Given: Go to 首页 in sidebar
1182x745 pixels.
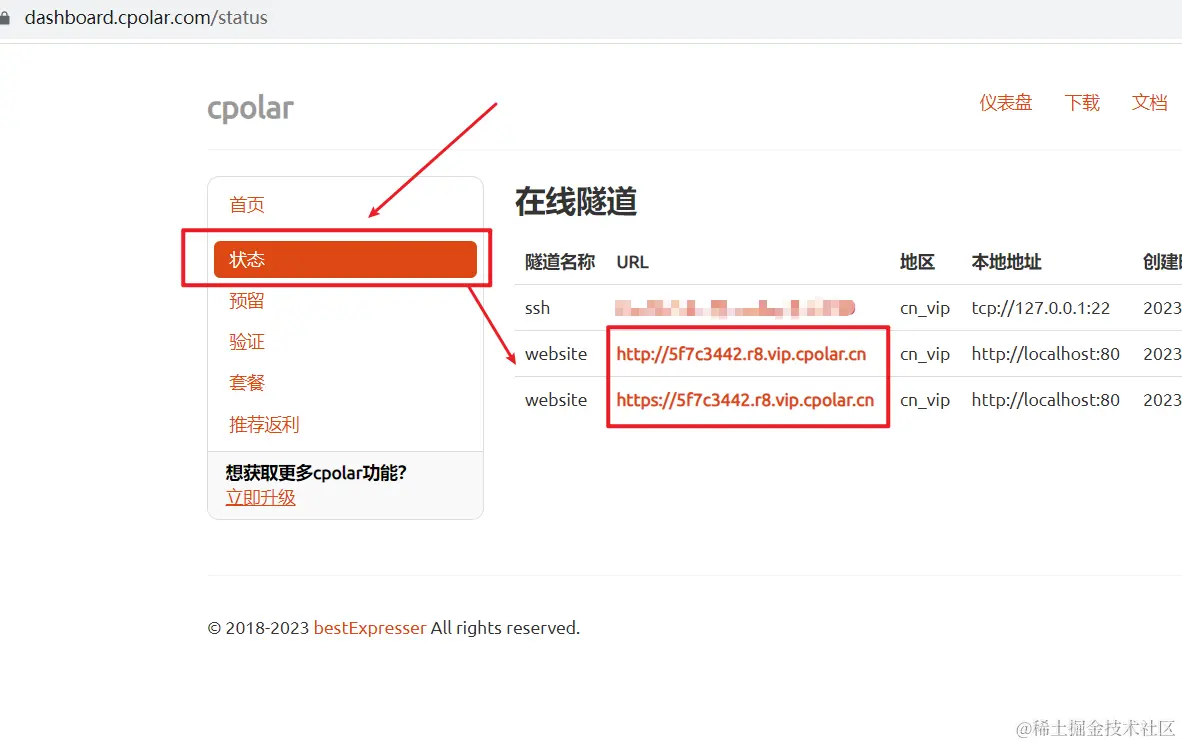Looking at the screenshot, I should tap(247, 204).
